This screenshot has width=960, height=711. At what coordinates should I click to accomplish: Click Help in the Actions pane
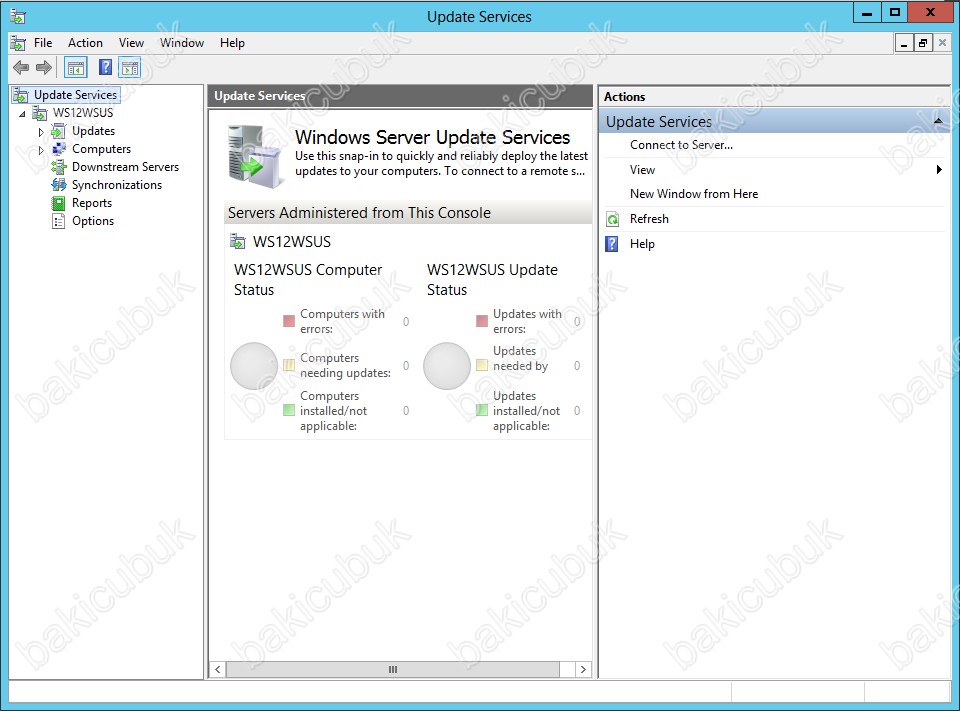(642, 244)
